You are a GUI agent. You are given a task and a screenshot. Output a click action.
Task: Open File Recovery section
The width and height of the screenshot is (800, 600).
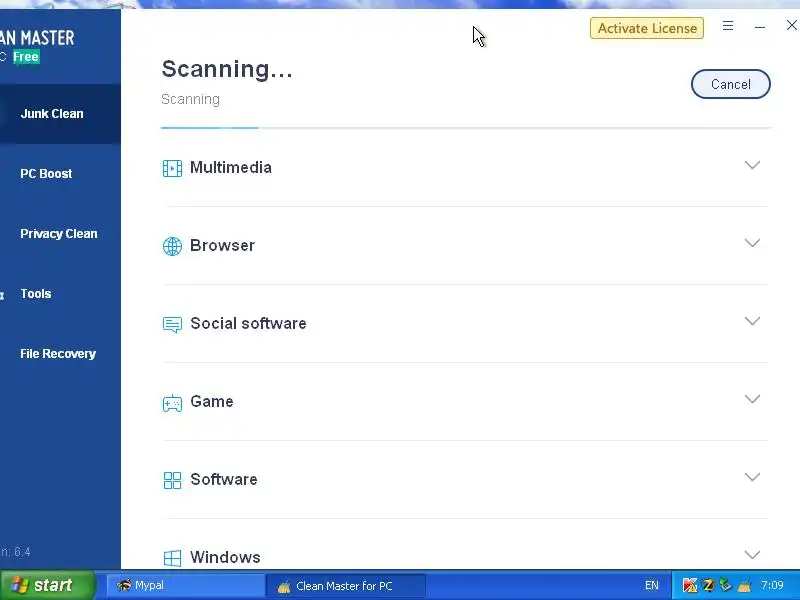(60, 354)
